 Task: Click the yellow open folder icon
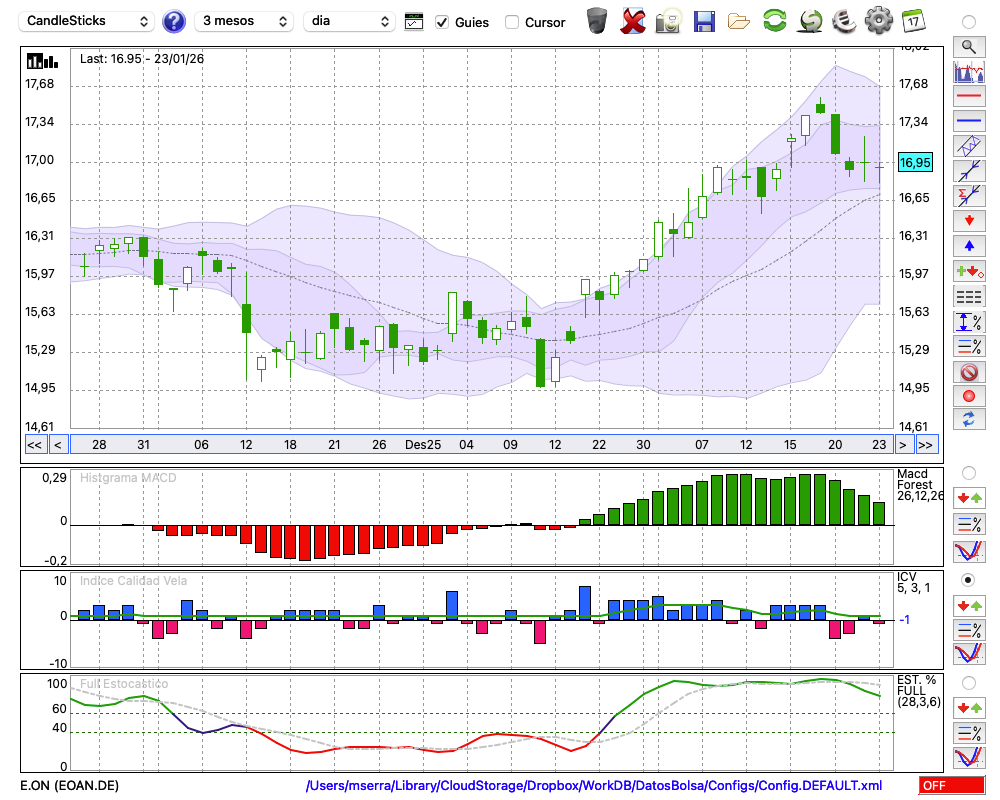pyautogui.click(x=739, y=20)
